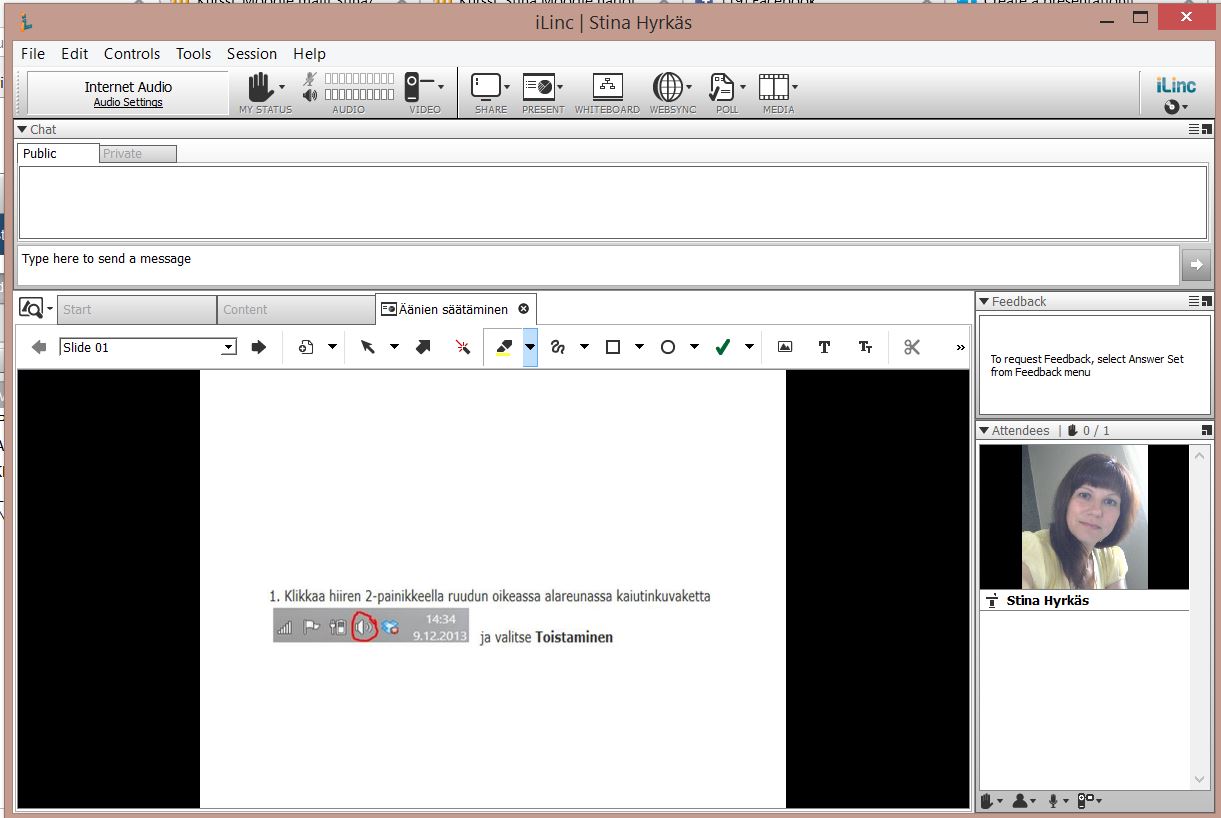Go to the next slide arrow

[259, 347]
